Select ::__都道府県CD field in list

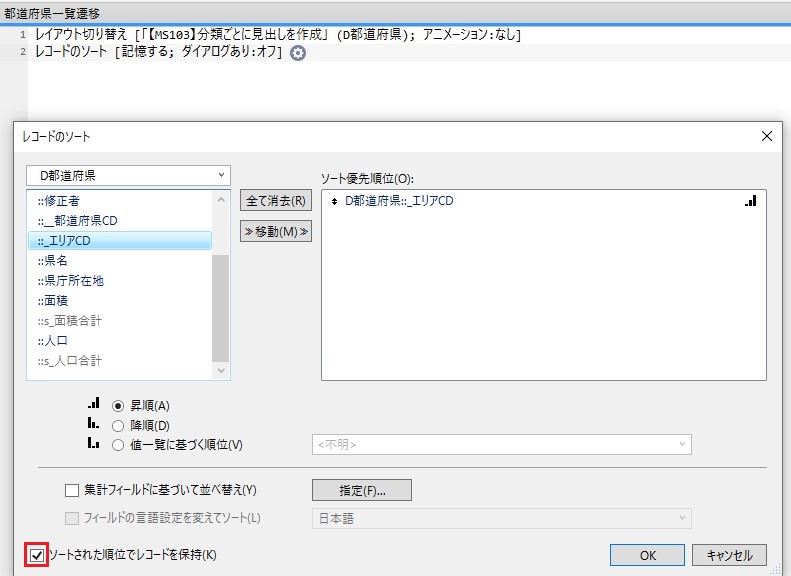tap(120, 221)
